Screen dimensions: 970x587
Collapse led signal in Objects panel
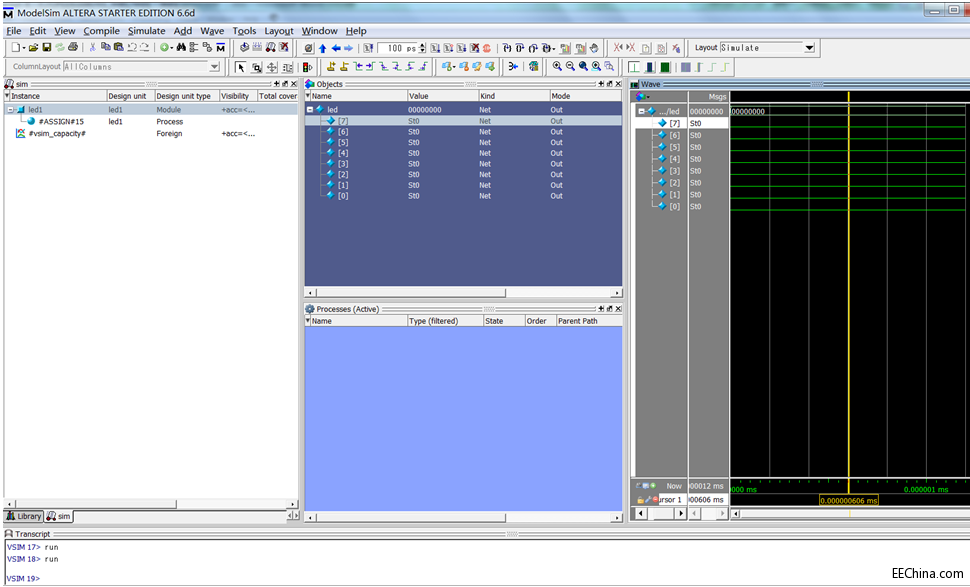[x=310, y=109]
